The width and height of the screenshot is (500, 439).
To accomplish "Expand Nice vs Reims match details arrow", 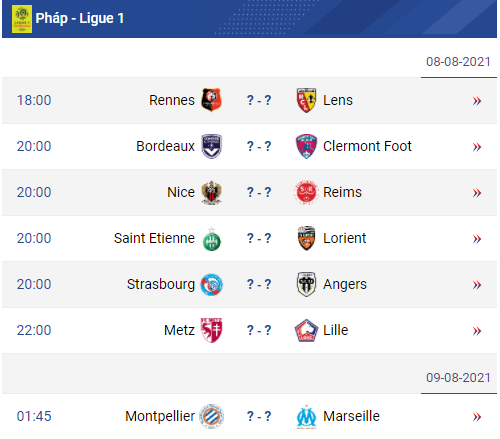I will click(477, 193).
